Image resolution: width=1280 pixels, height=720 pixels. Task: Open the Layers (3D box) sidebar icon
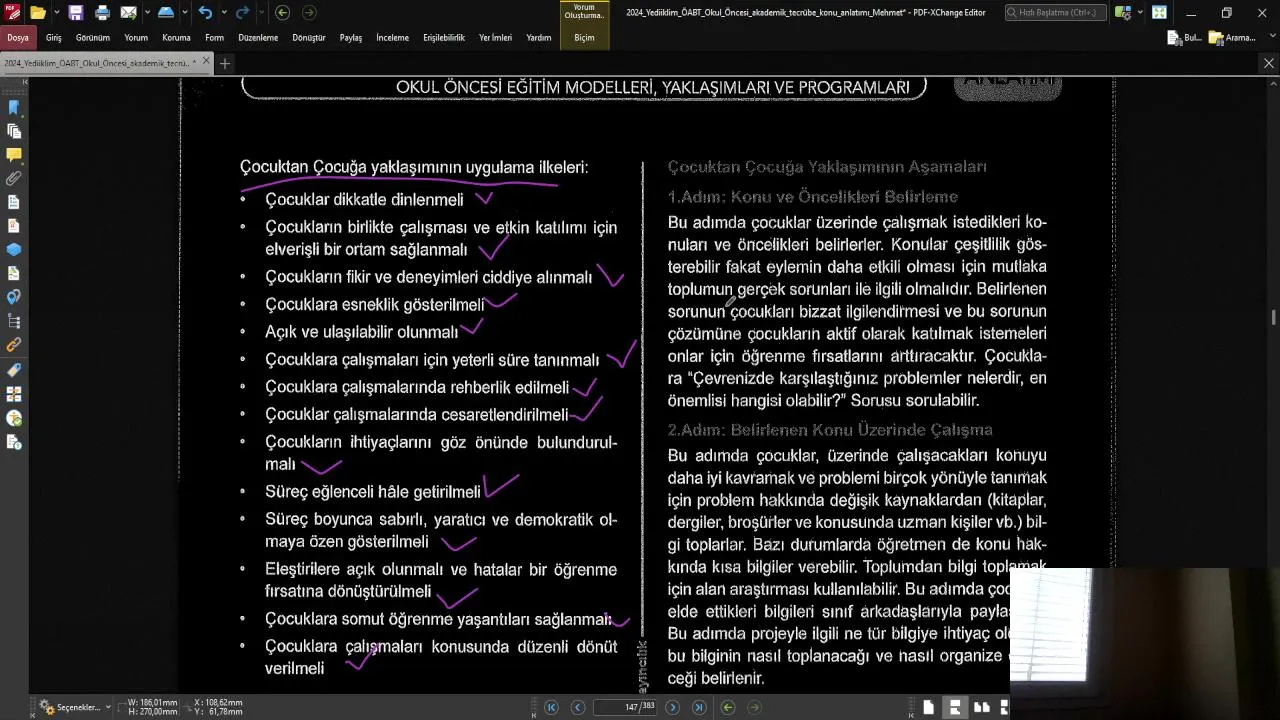click(x=14, y=250)
